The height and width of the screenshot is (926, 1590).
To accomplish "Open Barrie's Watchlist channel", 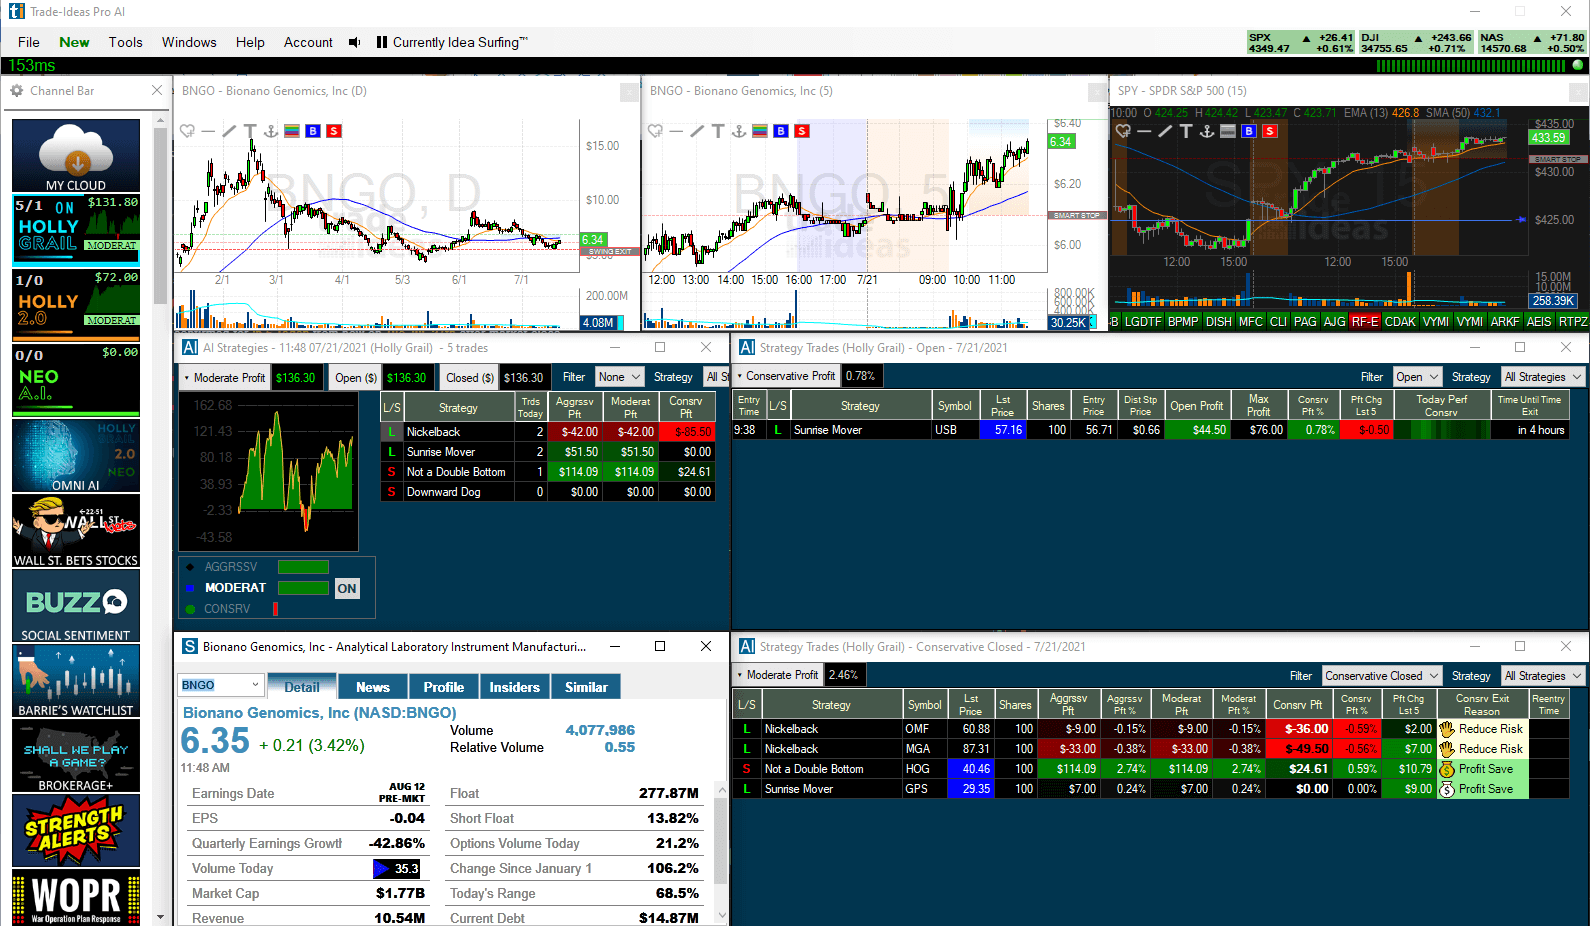I will (x=76, y=681).
